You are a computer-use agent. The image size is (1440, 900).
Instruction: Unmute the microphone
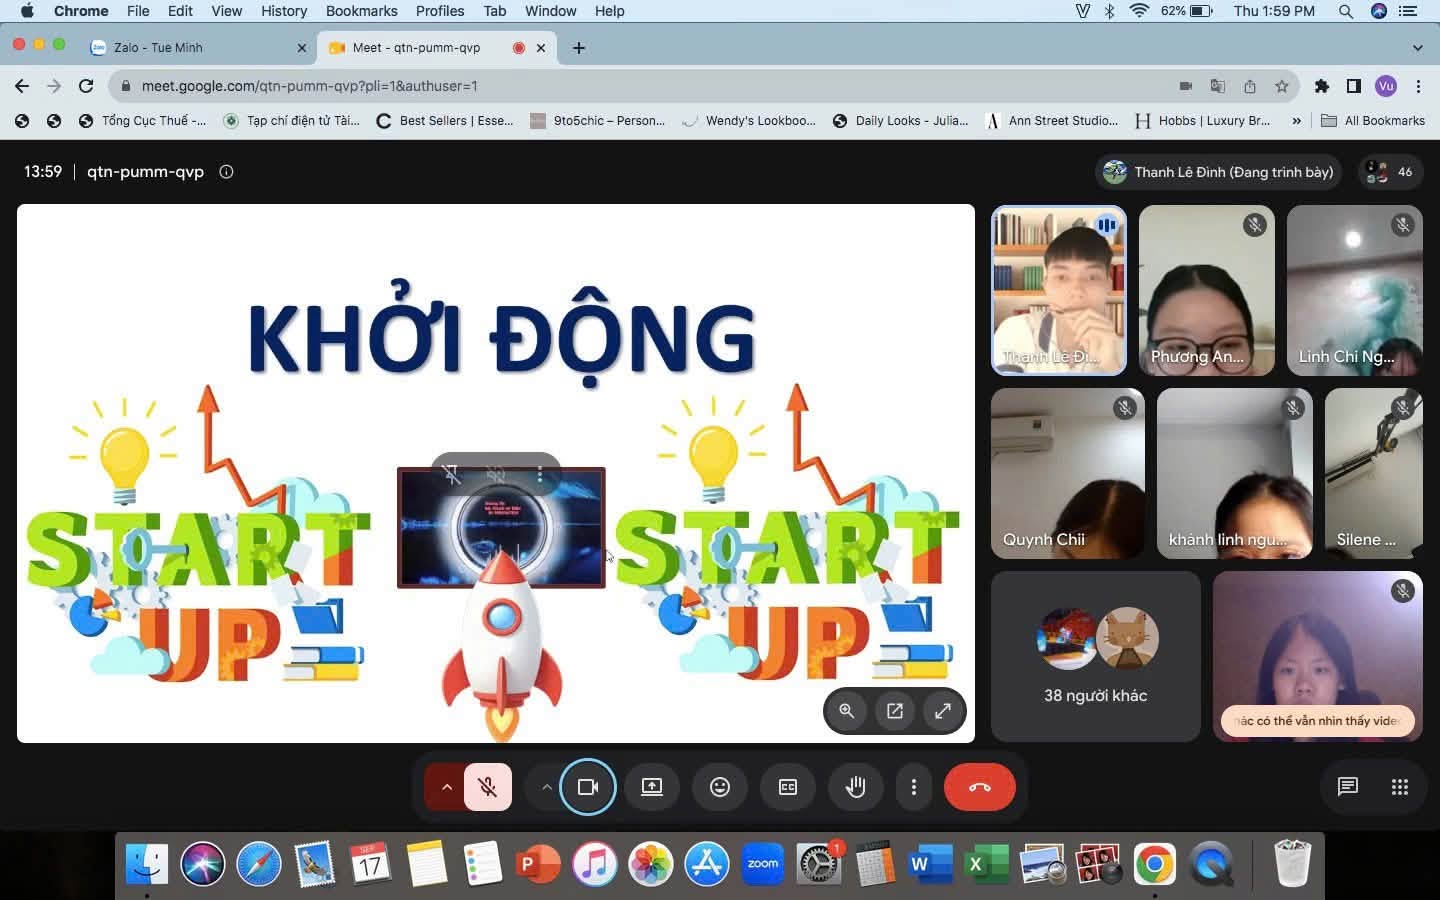488,787
